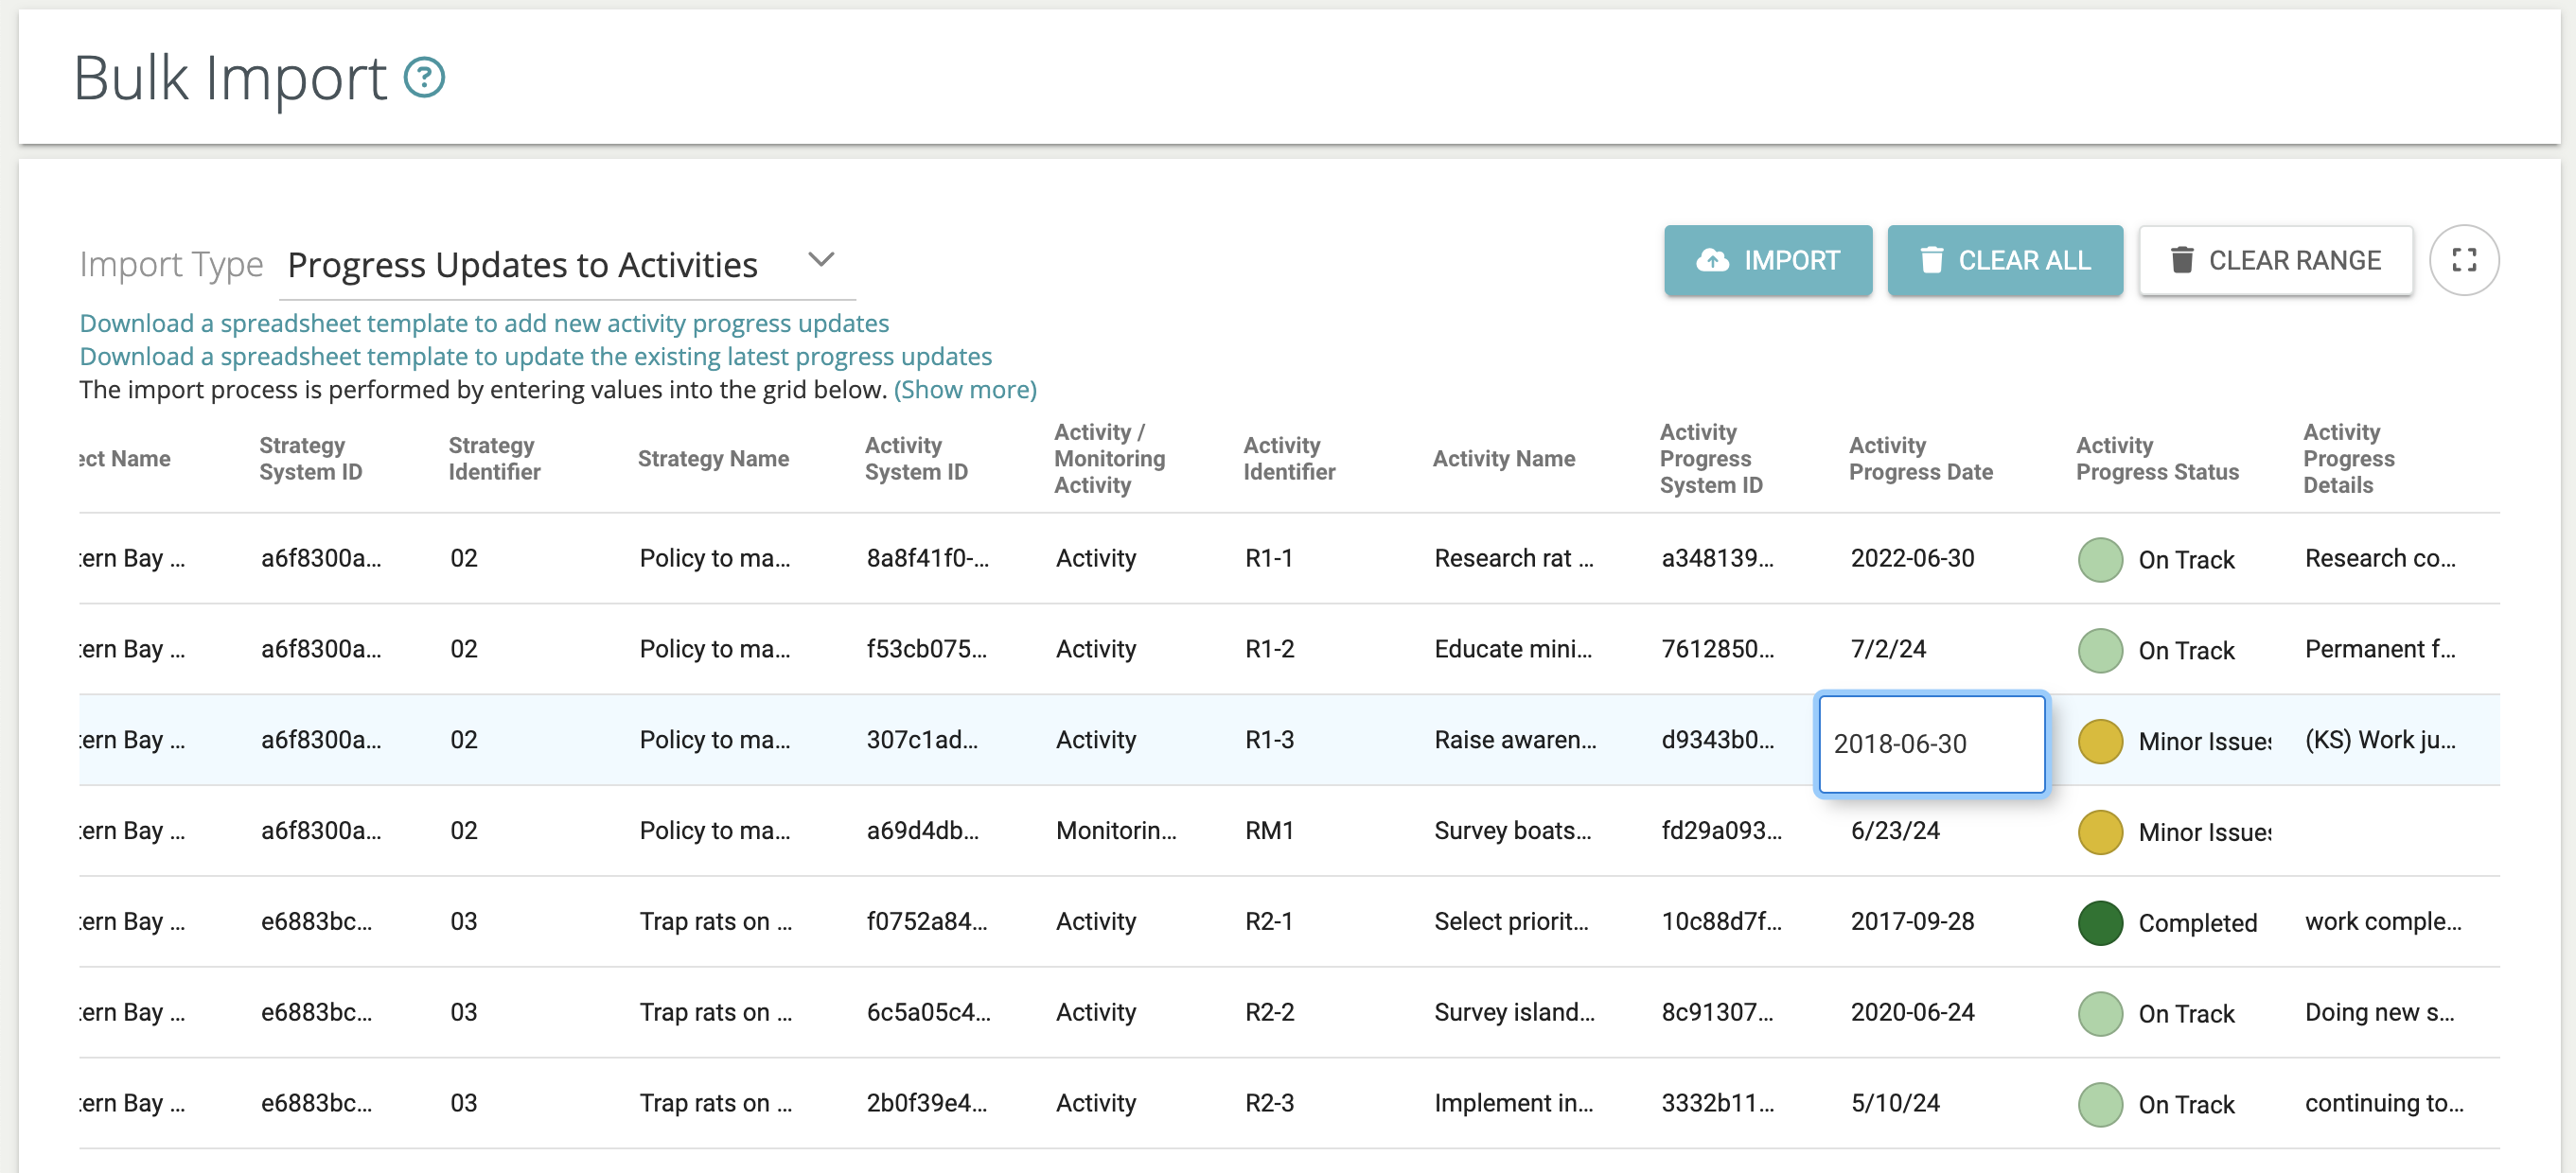Click the Strategy Name column header

coord(713,459)
